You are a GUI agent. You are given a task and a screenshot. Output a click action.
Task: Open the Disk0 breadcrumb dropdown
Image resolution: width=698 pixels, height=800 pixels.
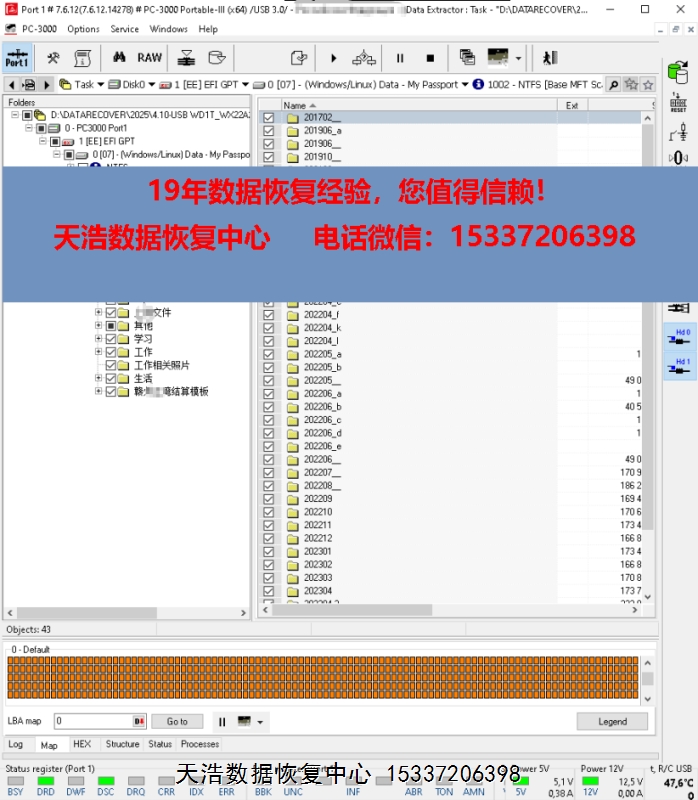tap(152, 85)
